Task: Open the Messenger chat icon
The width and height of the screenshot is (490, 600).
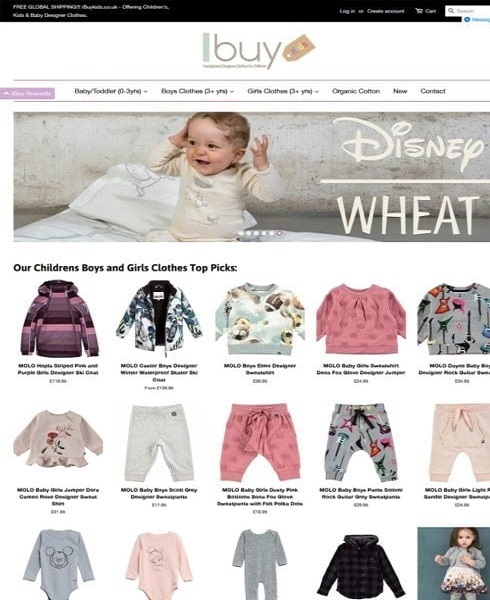Action: coord(467,20)
